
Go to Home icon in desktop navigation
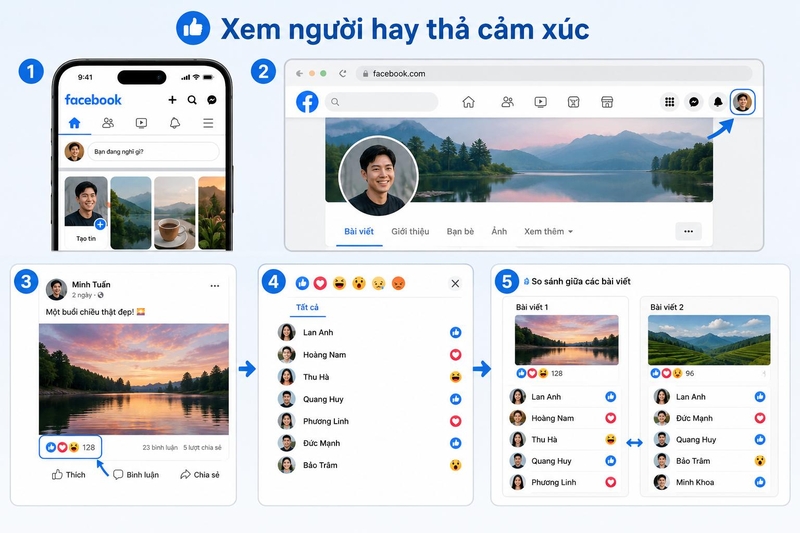coord(468,102)
